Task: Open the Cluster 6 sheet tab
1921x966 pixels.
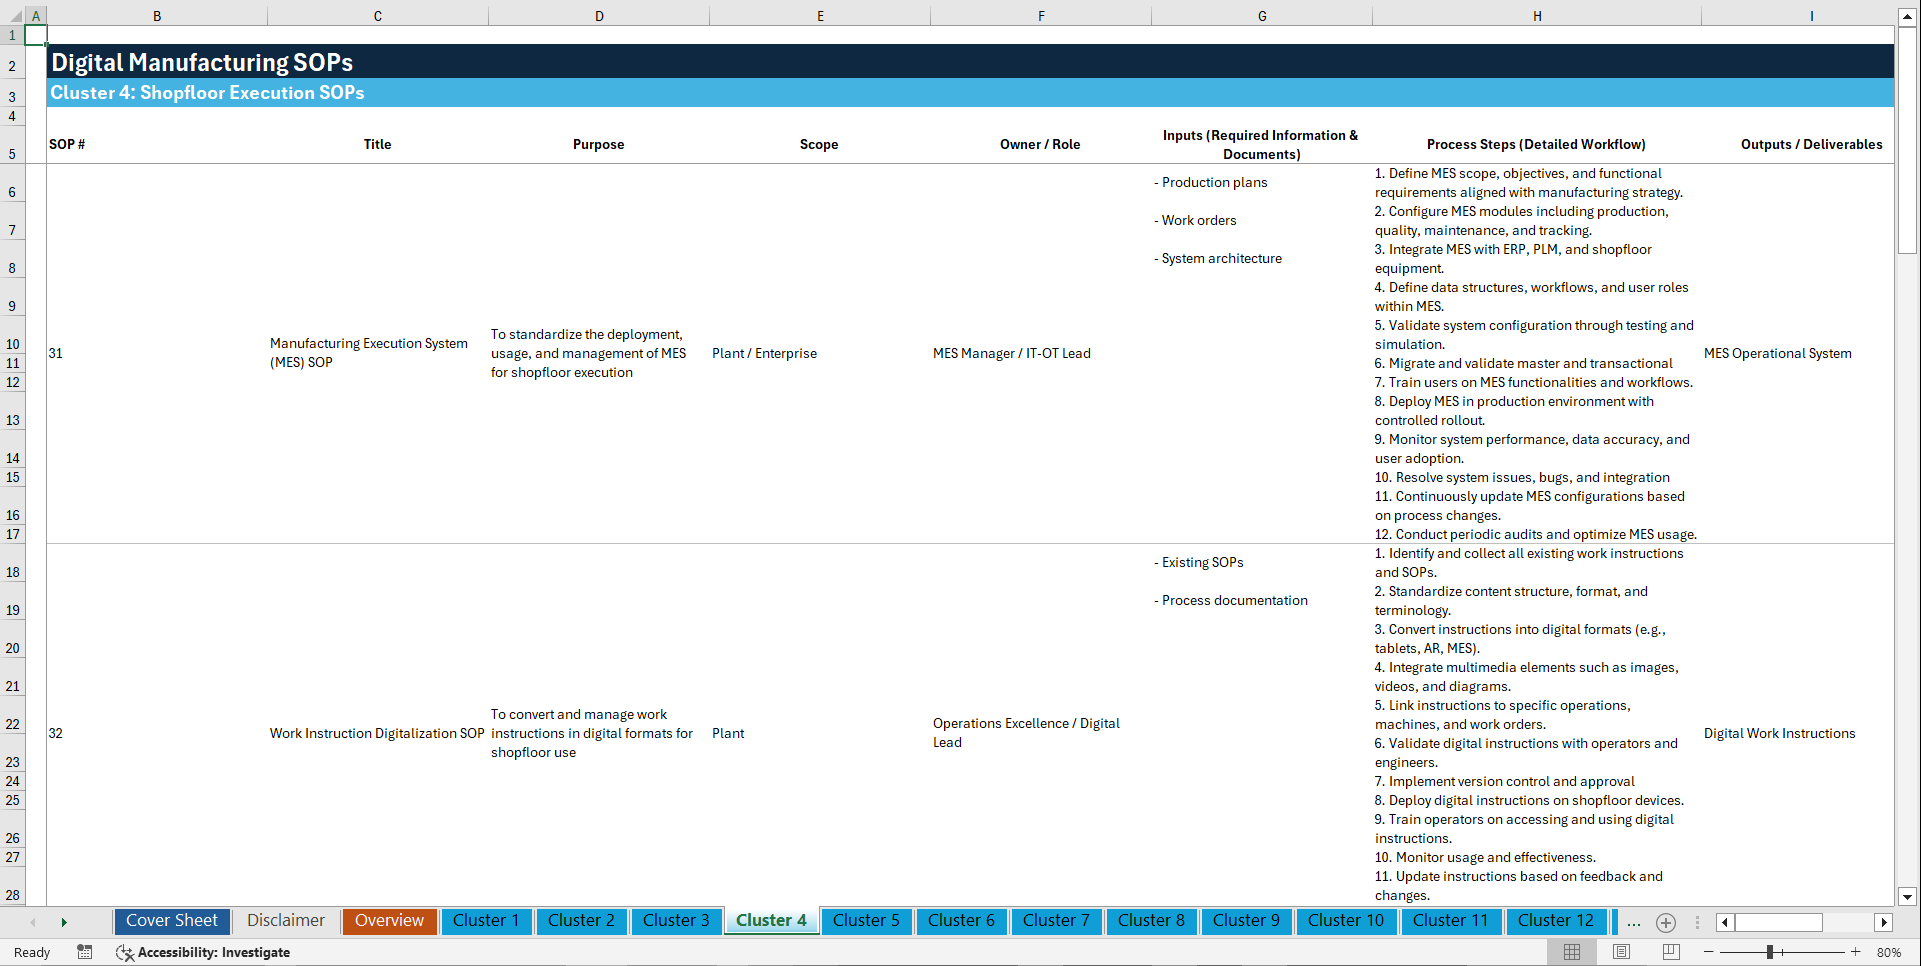Action: click(961, 921)
